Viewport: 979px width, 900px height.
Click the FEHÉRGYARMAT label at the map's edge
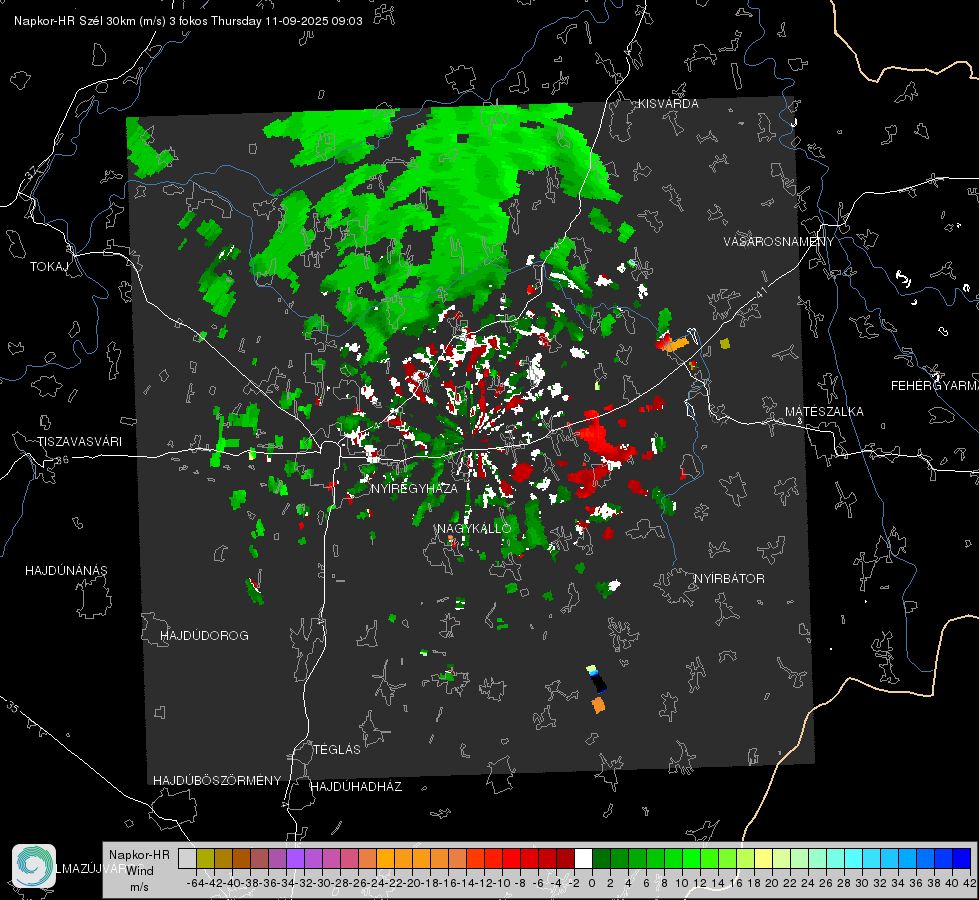[934, 386]
